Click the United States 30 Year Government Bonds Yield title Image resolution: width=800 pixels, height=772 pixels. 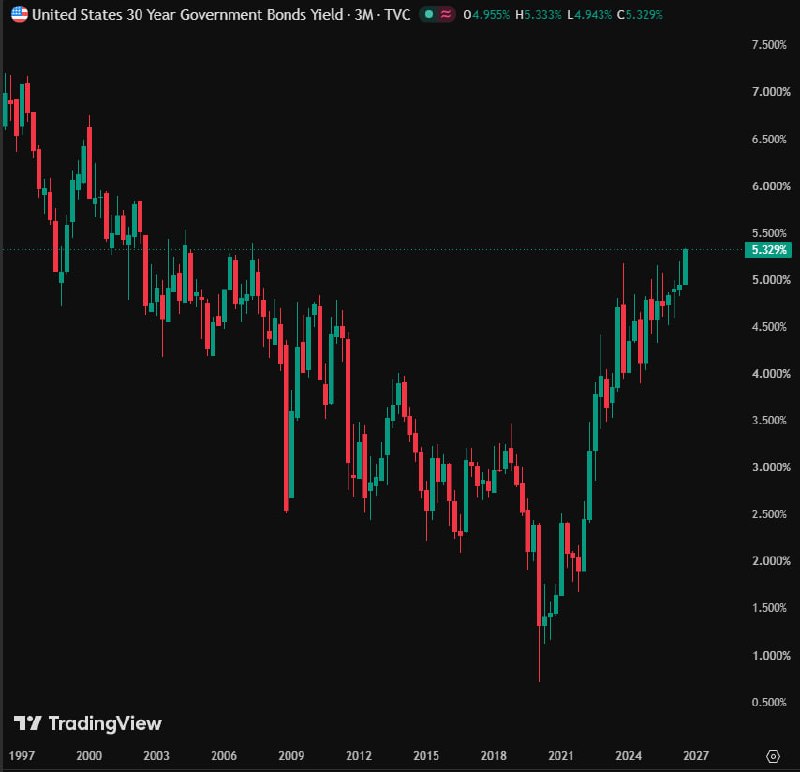pyautogui.click(x=187, y=15)
